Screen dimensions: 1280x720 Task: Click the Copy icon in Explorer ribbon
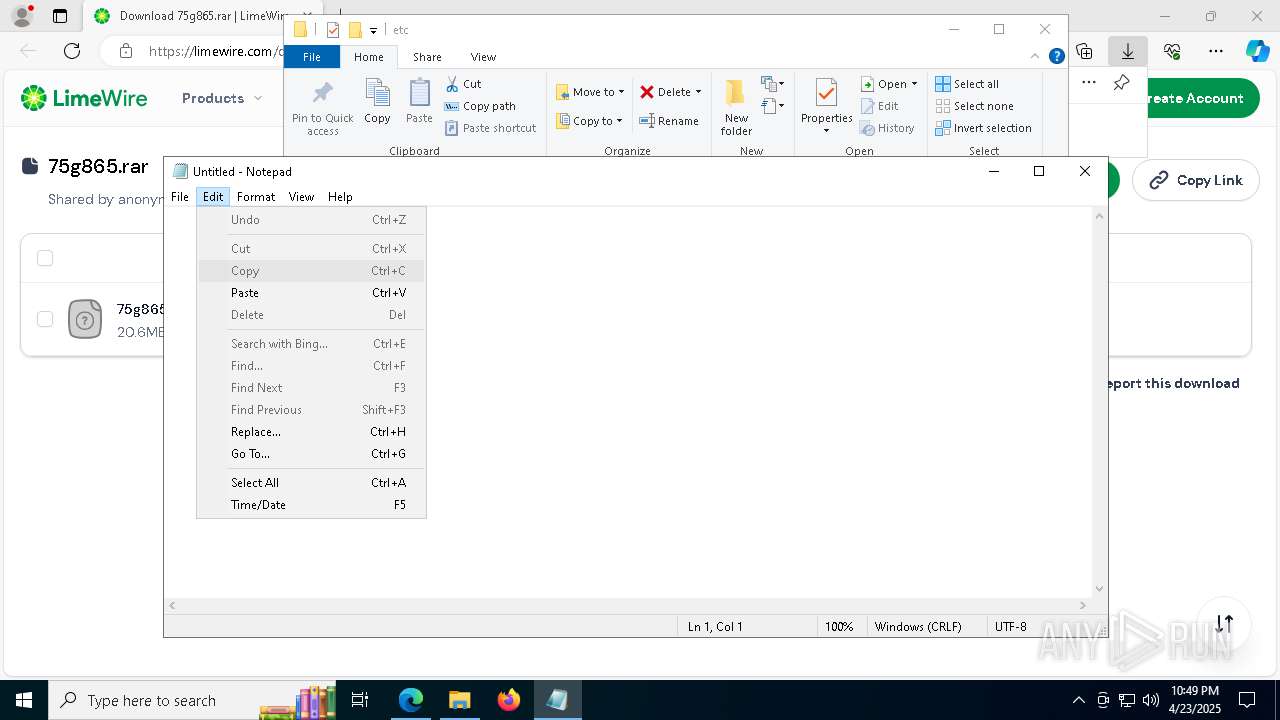coord(377,102)
